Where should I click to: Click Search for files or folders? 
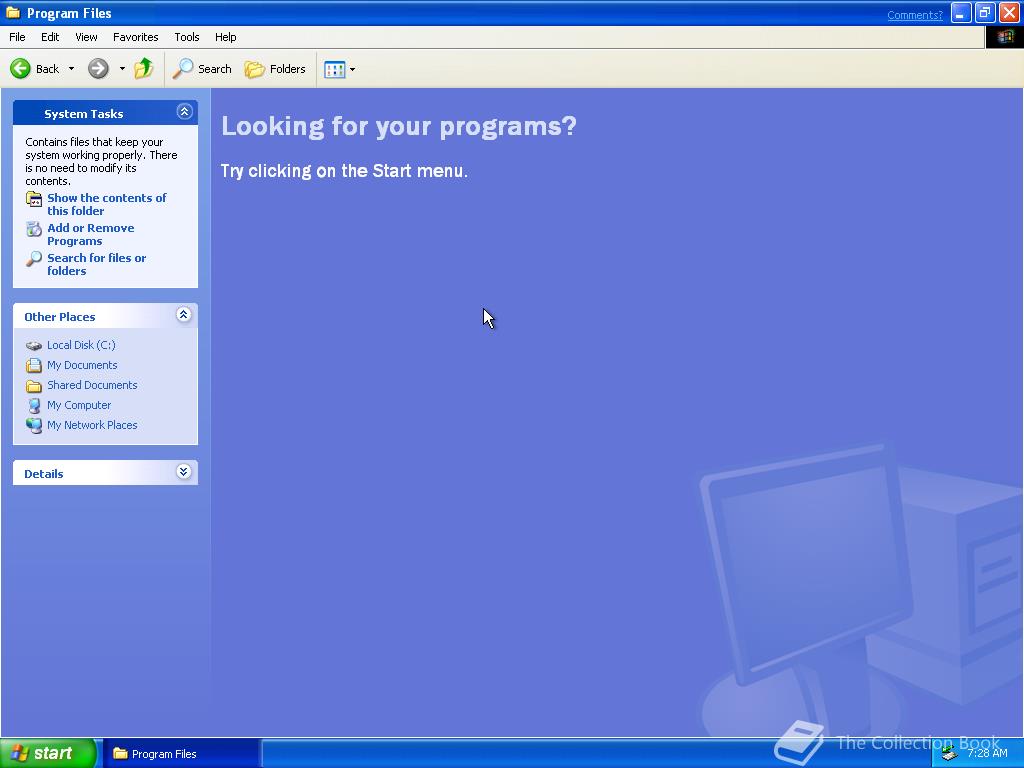point(97,264)
